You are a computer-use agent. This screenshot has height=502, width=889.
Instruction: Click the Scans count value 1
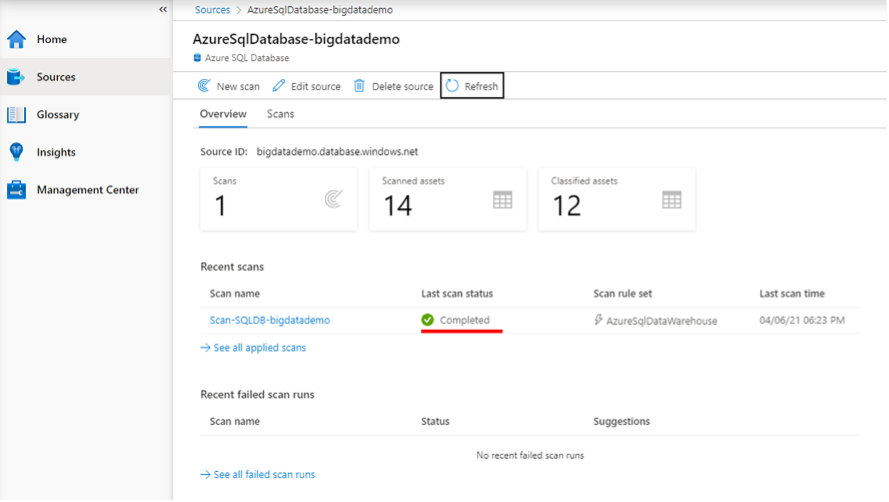[221, 205]
